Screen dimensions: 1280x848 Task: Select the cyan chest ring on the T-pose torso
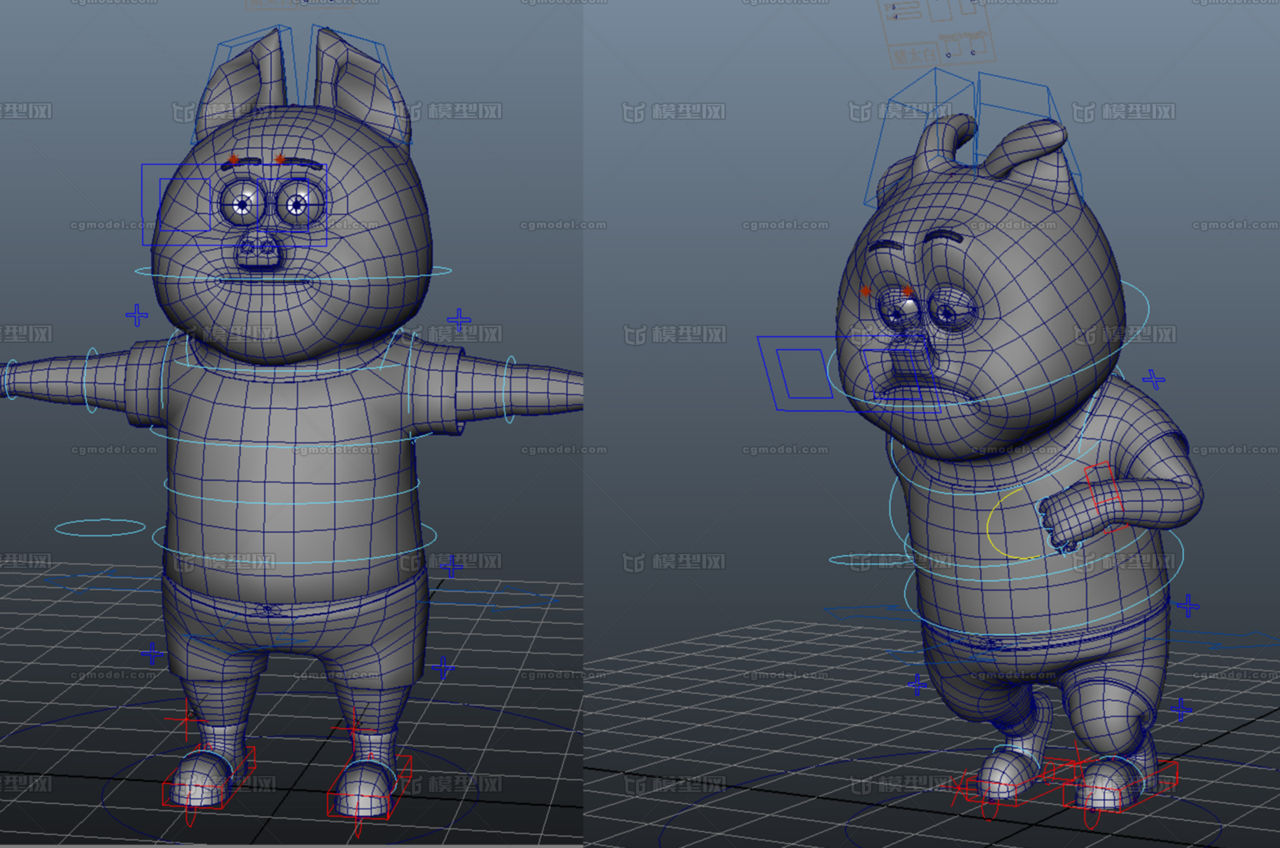(290, 437)
